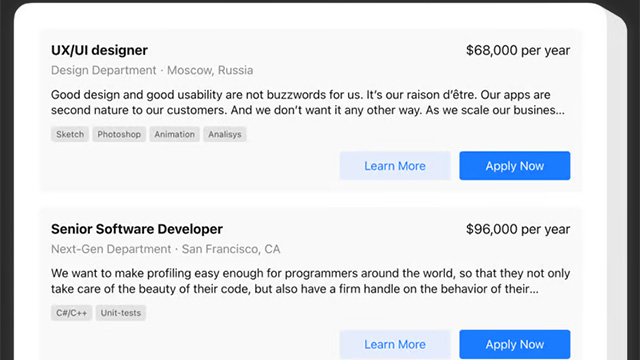Select the Analisys skill tag

pyautogui.click(x=224, y=134)
